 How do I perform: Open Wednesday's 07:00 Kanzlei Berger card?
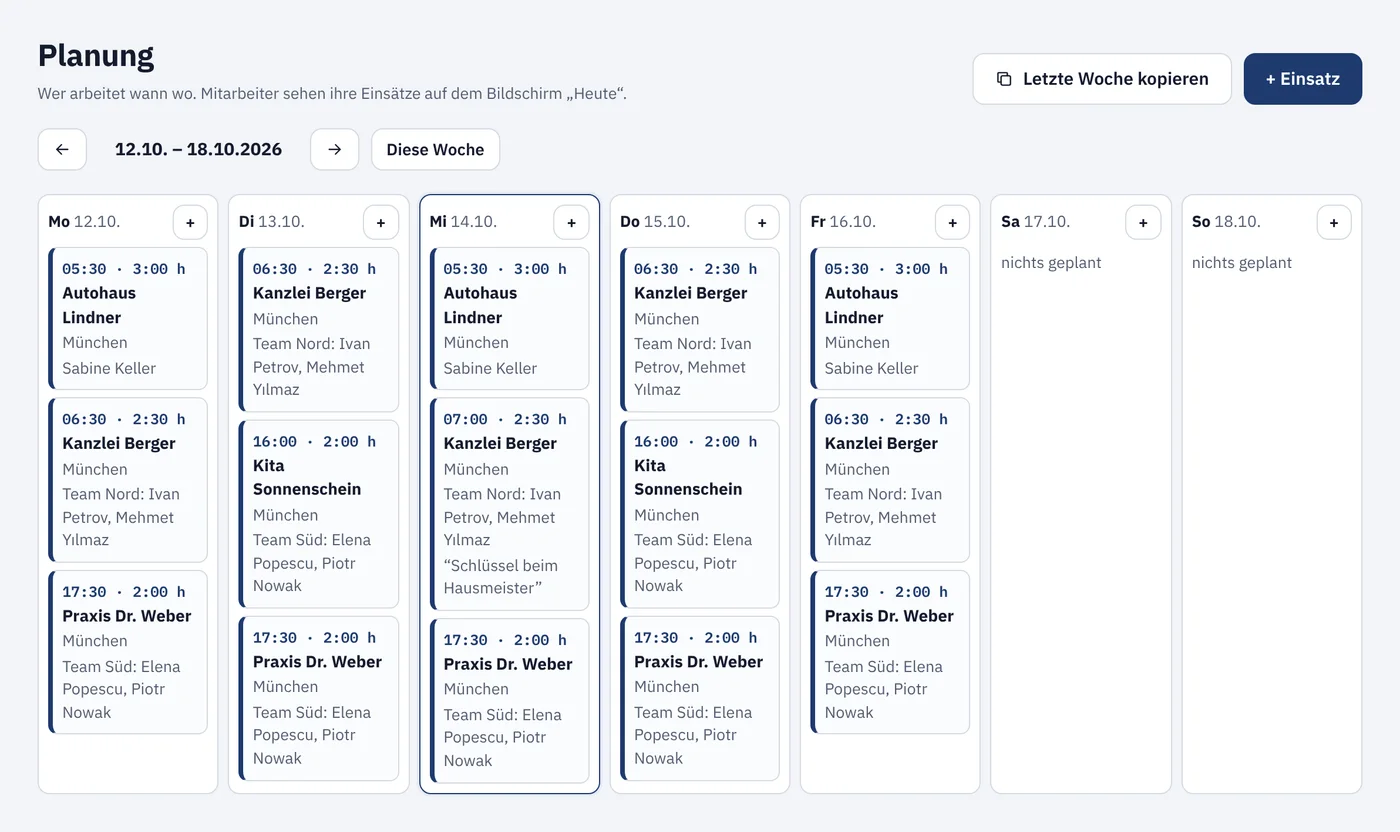pos(509,504)
